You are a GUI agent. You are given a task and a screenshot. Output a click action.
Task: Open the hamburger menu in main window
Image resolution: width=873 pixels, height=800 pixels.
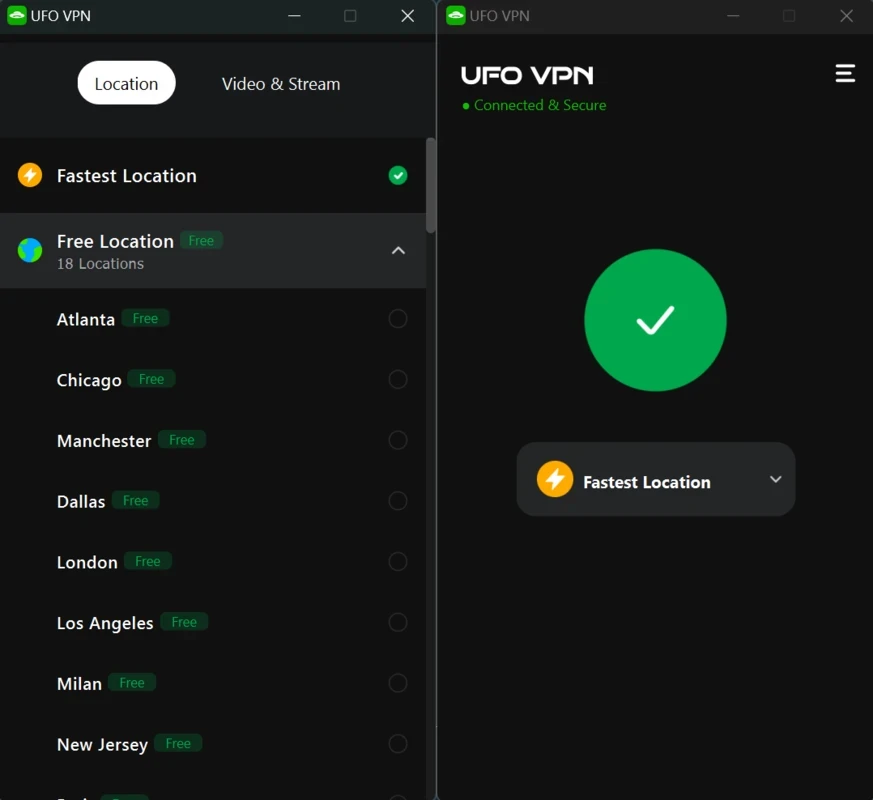[x=845, y=73]
